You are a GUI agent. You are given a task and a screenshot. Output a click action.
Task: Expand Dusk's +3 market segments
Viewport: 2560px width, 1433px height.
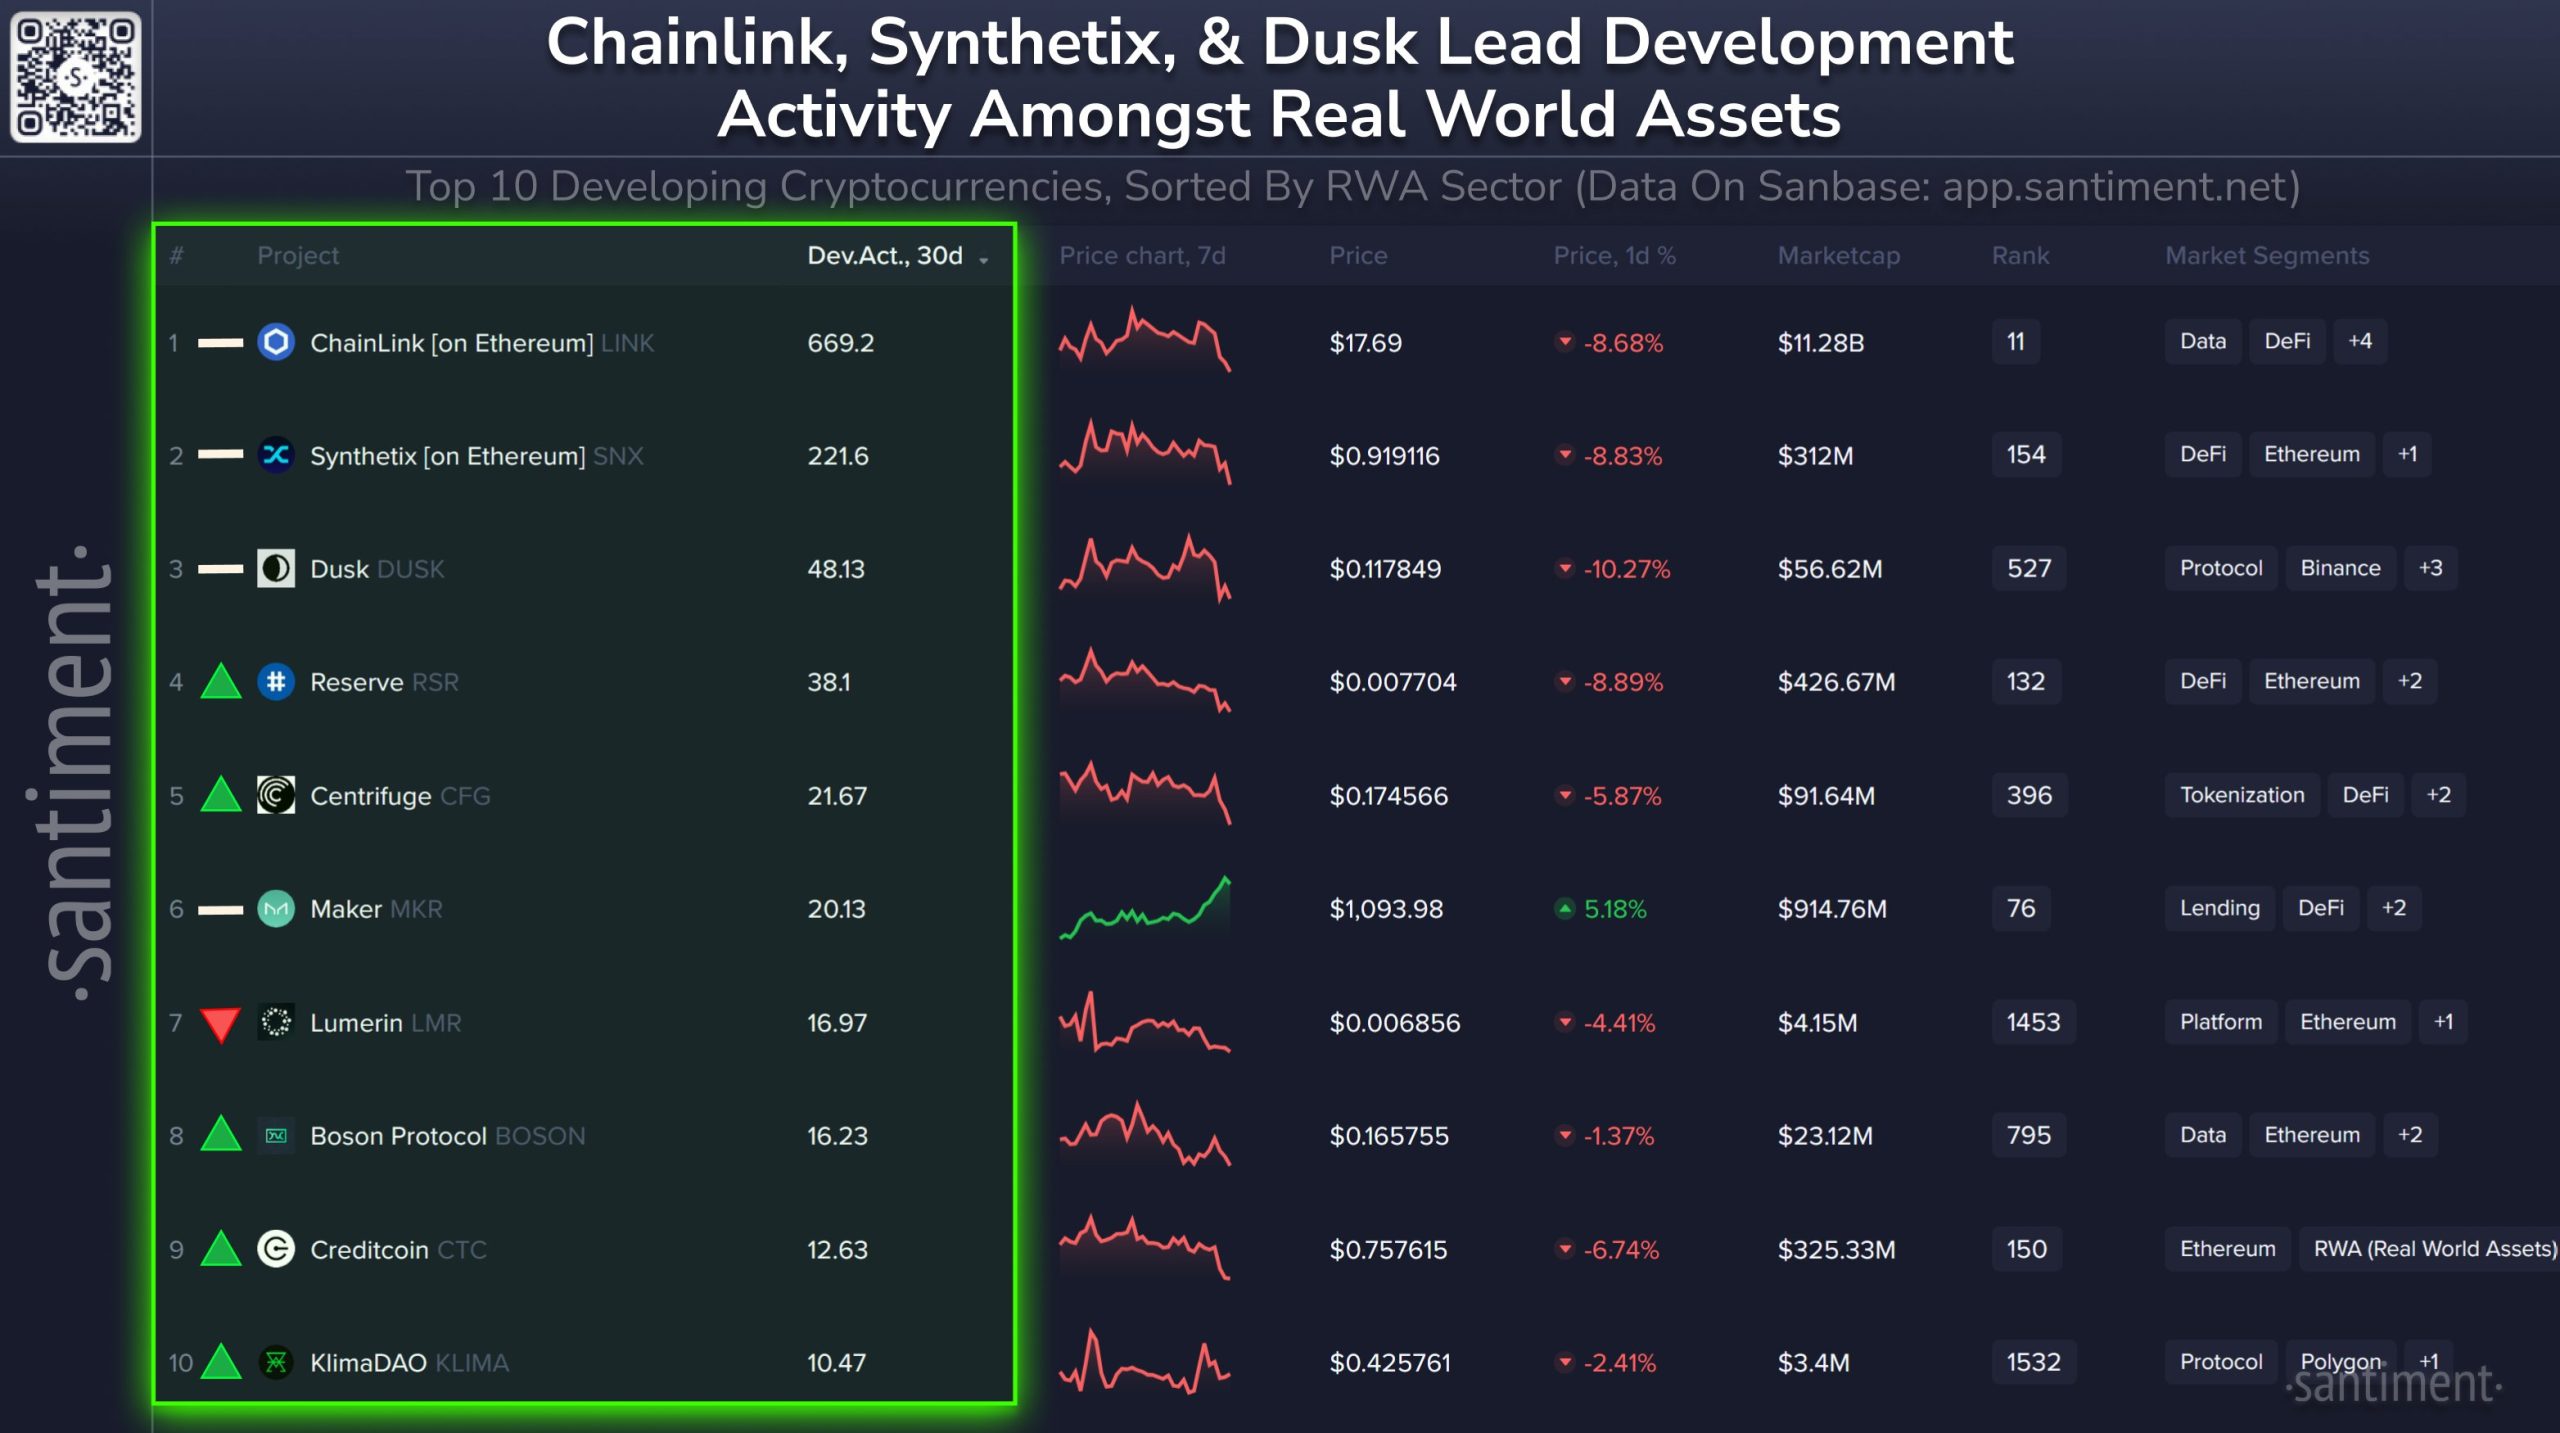coord(2430,568)
